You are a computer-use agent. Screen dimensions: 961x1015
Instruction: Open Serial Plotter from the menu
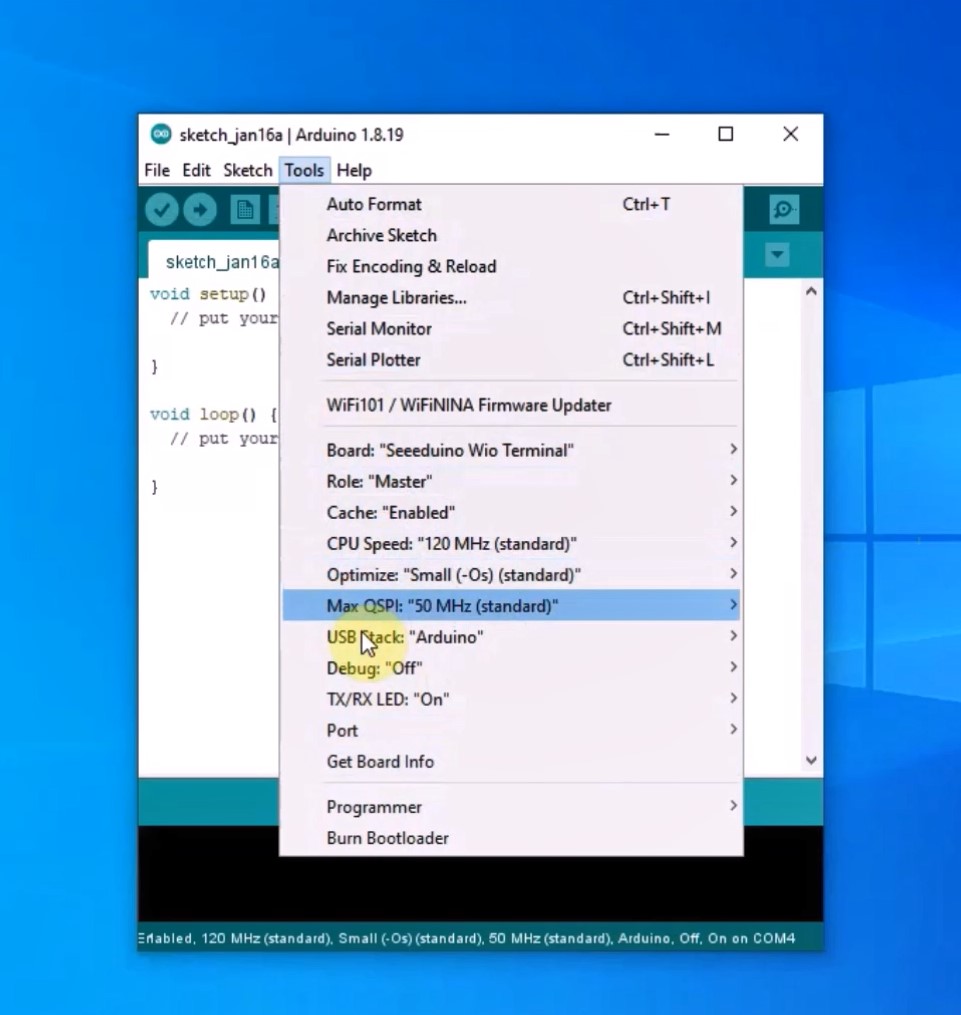coord(373,360)
